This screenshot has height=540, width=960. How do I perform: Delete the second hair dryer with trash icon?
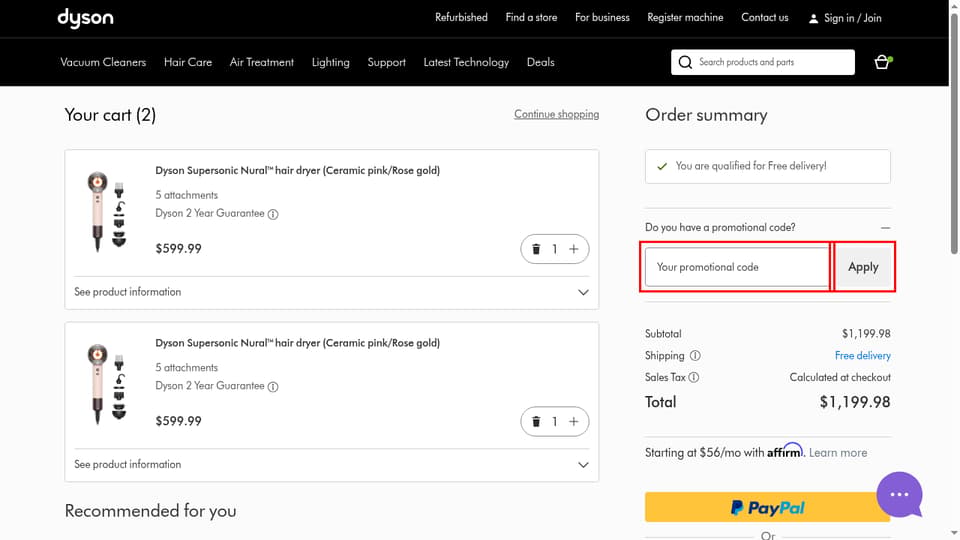pyautogui.click(x=536, y=422)
